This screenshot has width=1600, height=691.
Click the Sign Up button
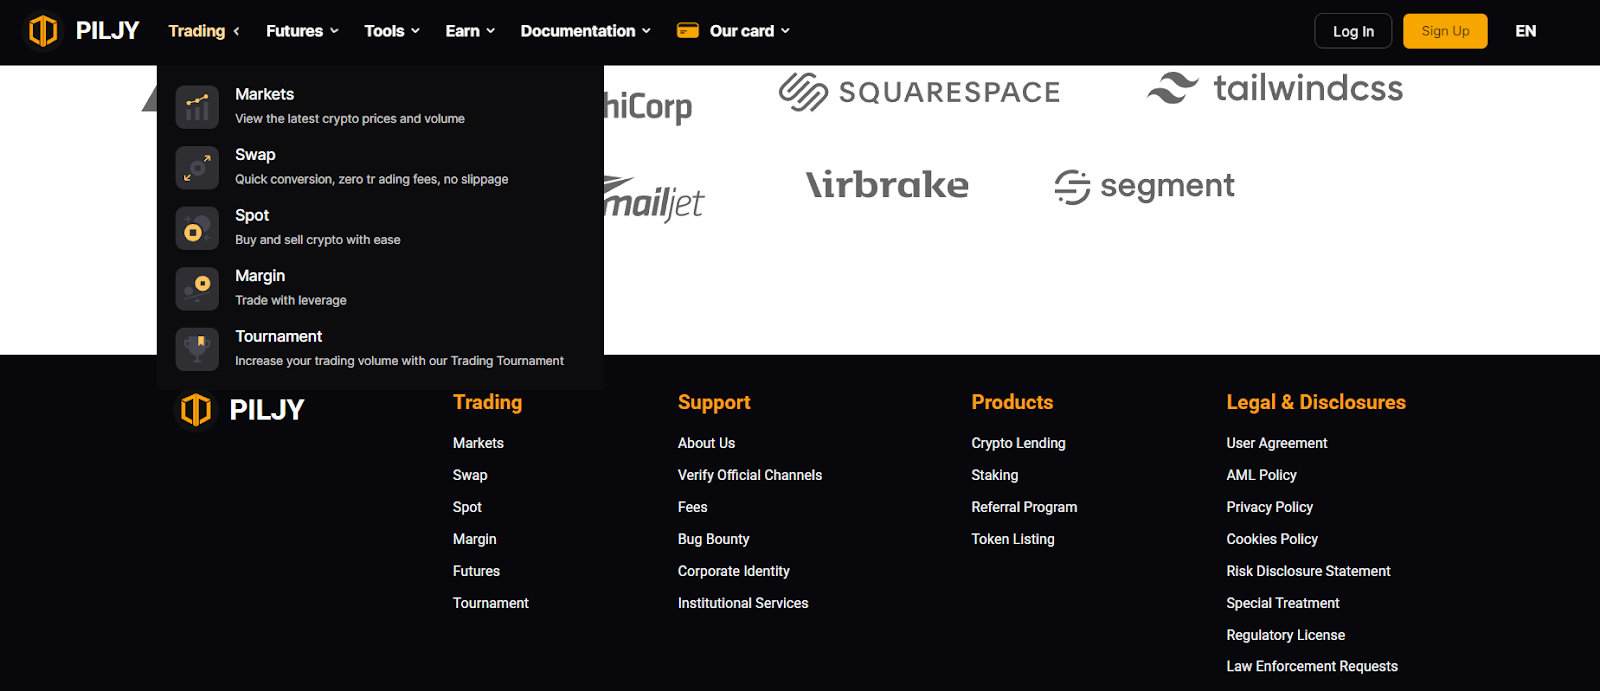coord(1445,31)
